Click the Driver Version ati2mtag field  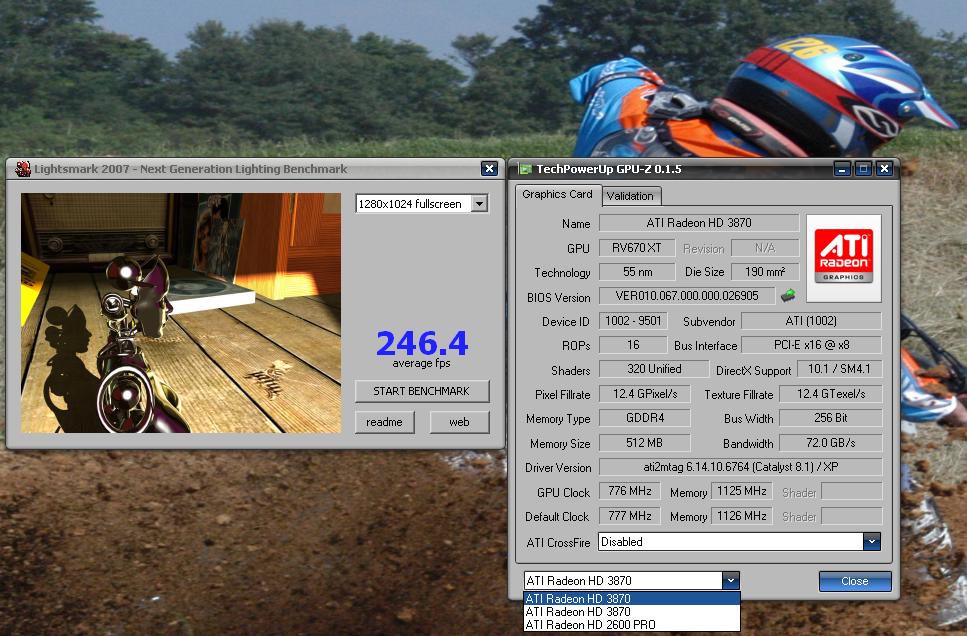[740, 467]
